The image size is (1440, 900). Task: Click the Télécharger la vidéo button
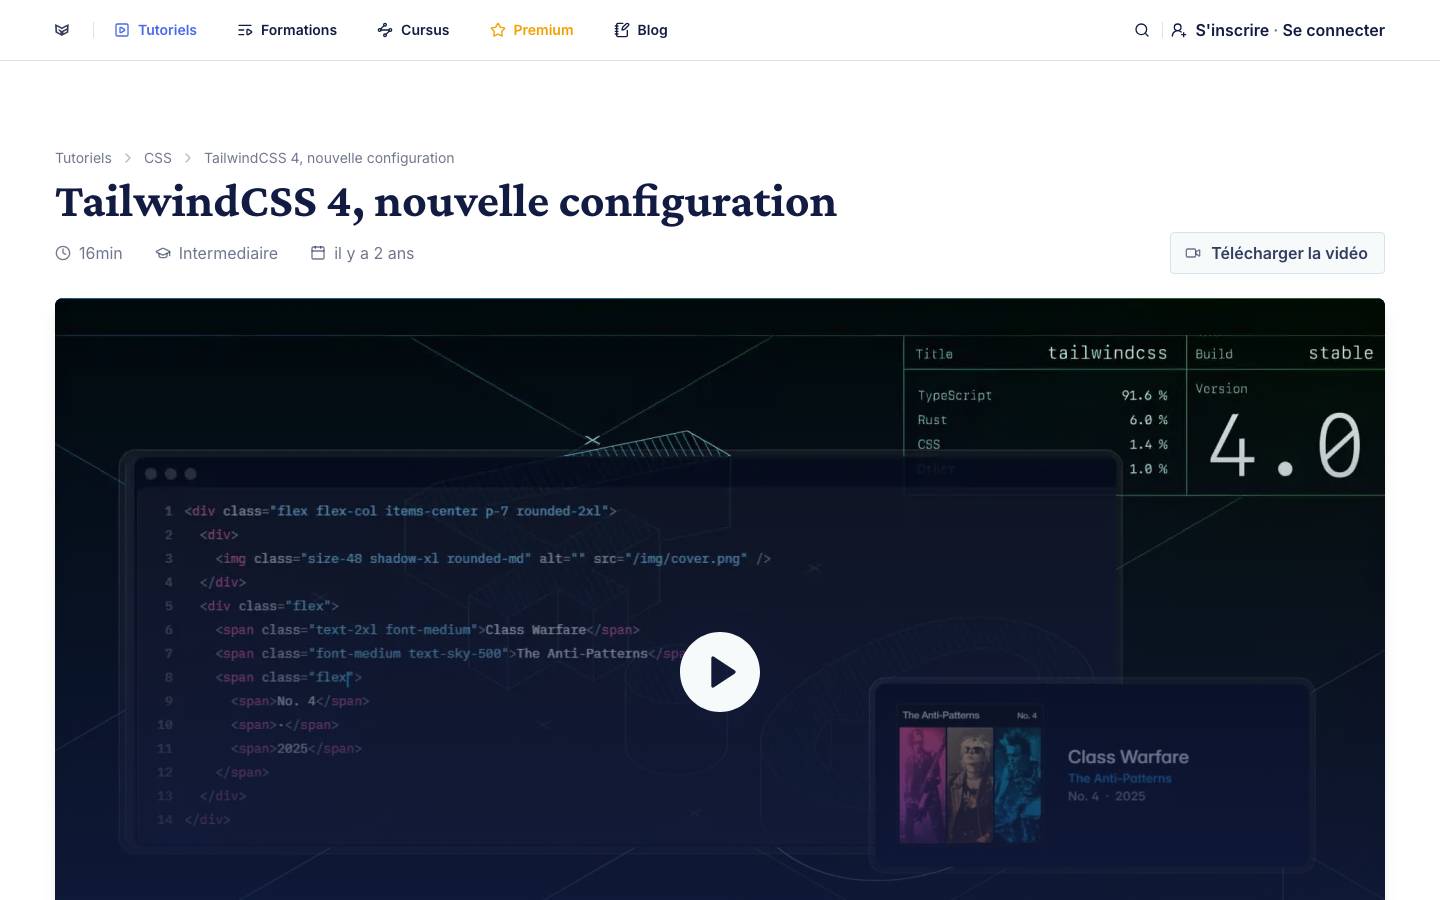[1277, 253]
